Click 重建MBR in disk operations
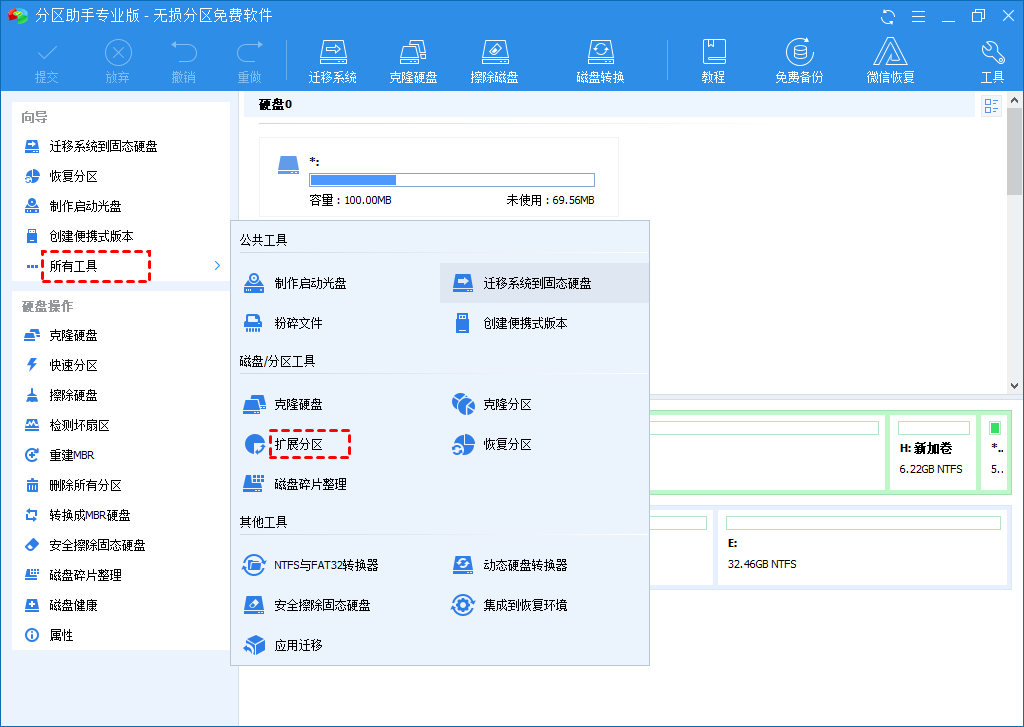The image size is (1024, 727). tap(75, 456)
